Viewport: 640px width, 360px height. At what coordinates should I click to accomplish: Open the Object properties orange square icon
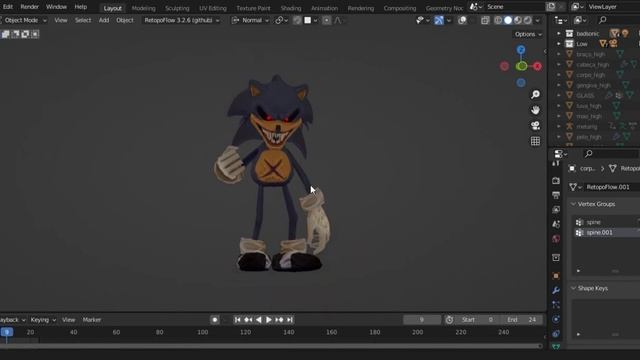point(556,276)
